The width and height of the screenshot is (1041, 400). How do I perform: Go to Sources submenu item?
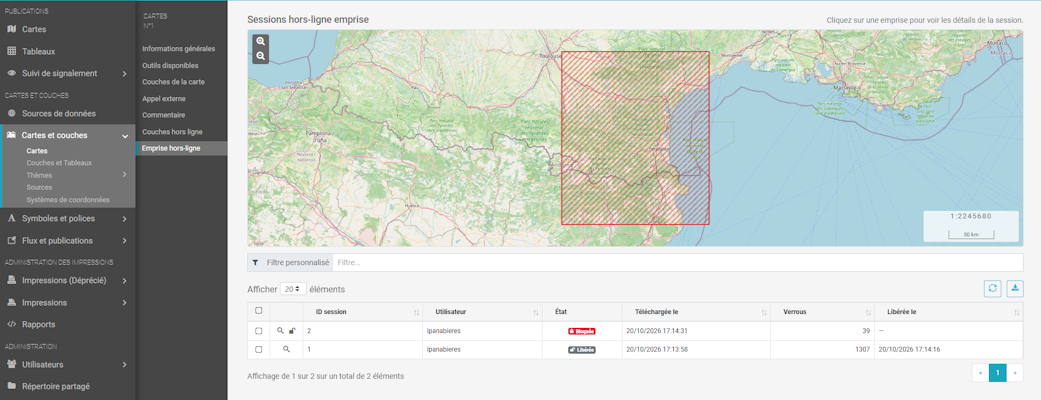pyautogui.click(x=39, y=187)
